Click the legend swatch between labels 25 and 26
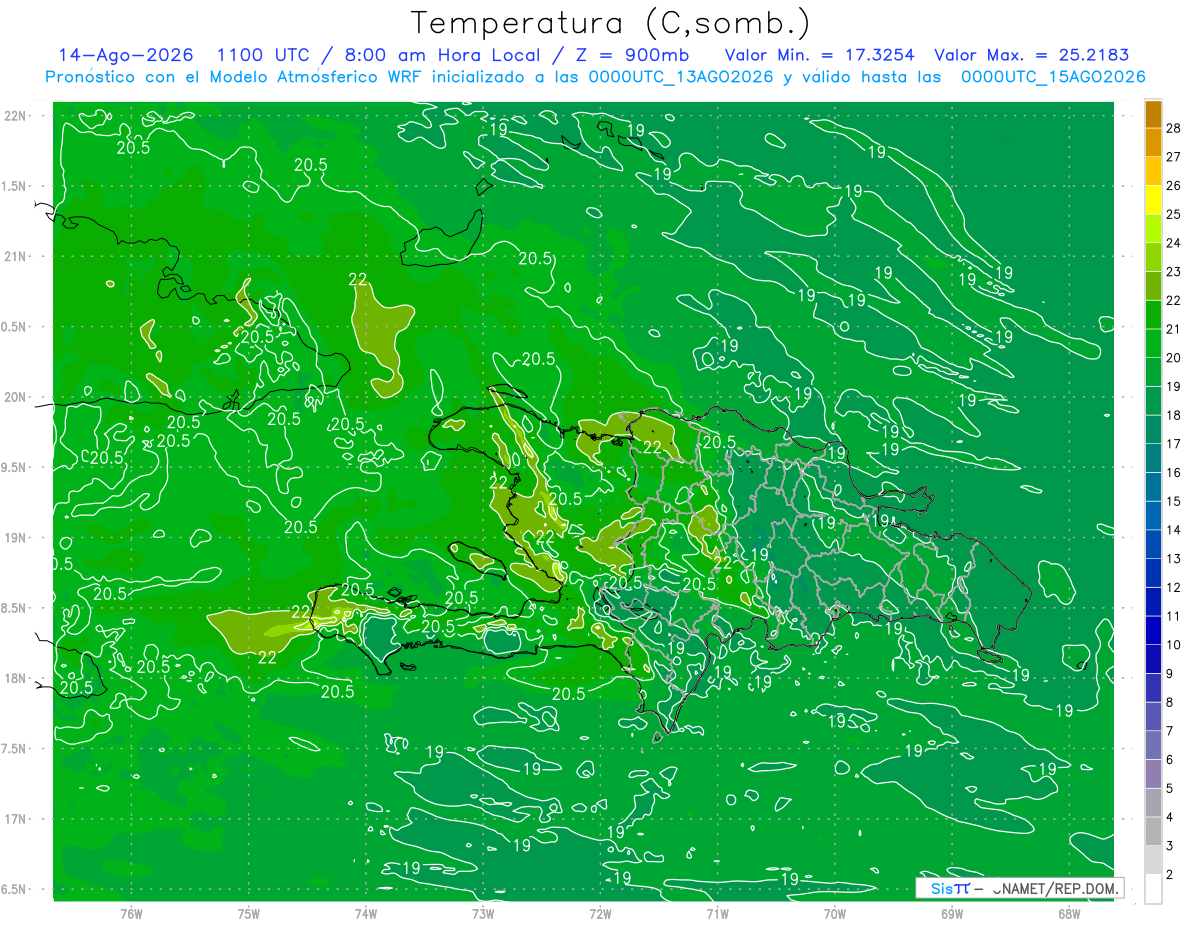Image resolution: width=1200 pixels, height=927 pixels. (x=1153, y=200)
